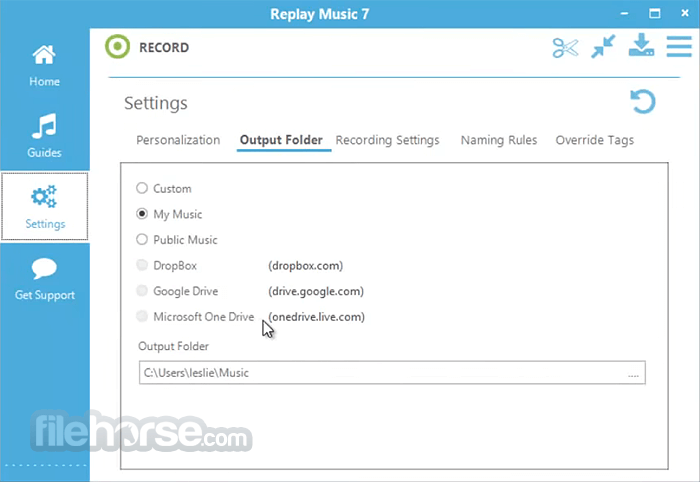Close the Replay Music 7 window
The height and width of the screenshot is (482, 700).
(685, 13)
